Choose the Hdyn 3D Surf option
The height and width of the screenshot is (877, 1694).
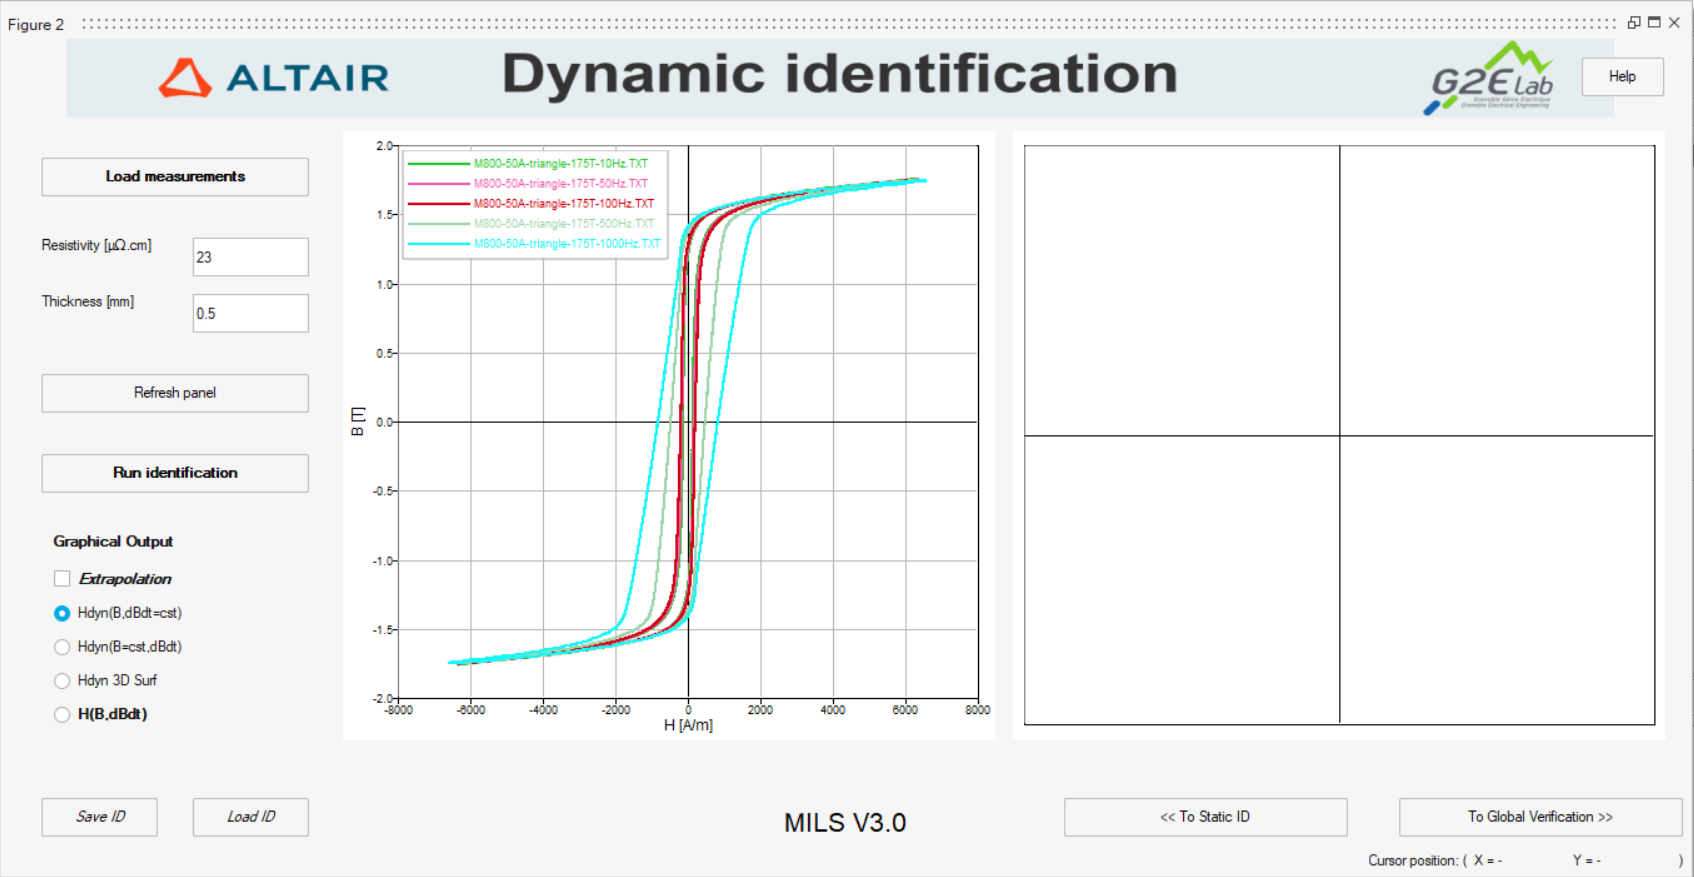coord(62,681)
